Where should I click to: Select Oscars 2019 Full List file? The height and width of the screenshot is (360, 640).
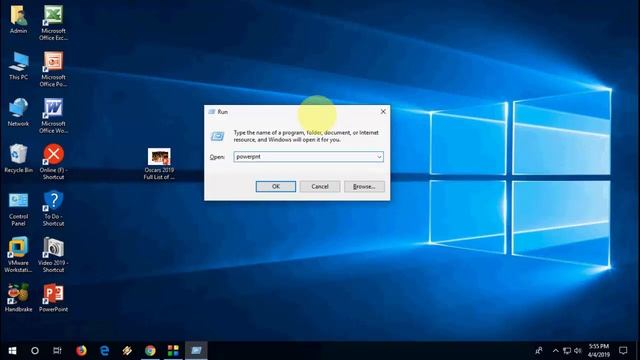[x=159, y=164]
